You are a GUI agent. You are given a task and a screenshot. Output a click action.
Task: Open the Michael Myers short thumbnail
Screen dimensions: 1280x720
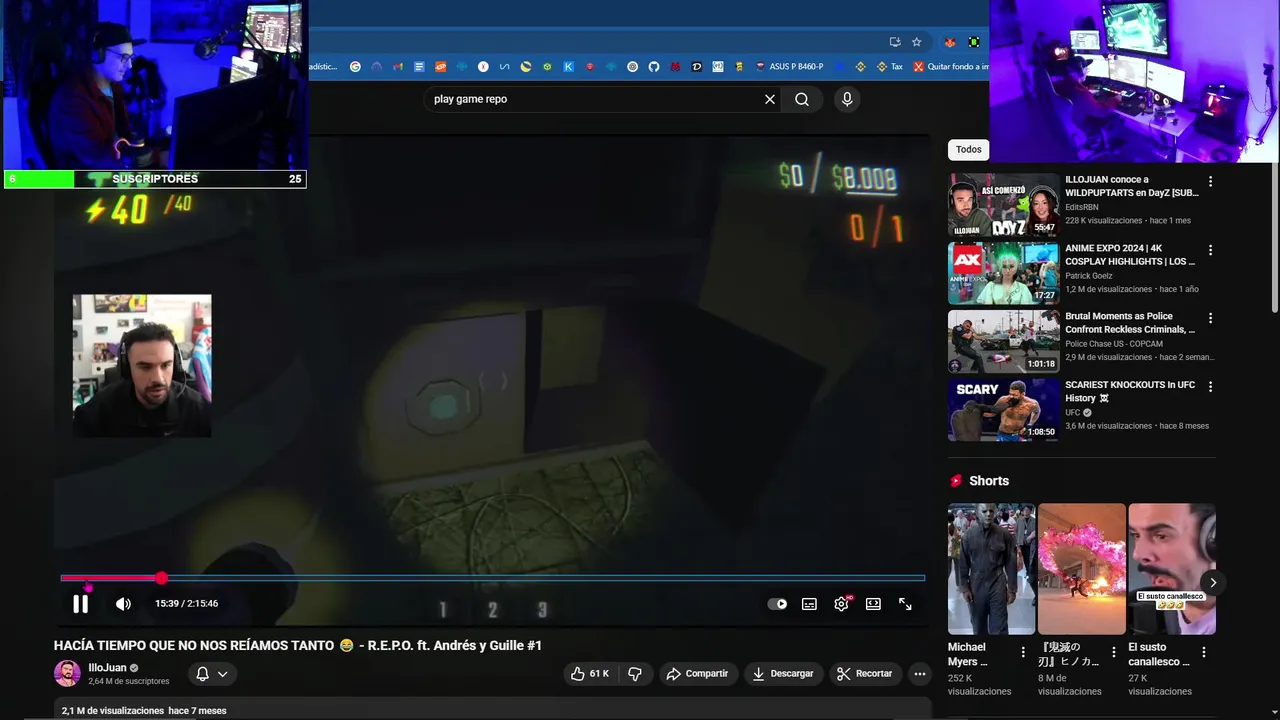[x=991, y=569]
